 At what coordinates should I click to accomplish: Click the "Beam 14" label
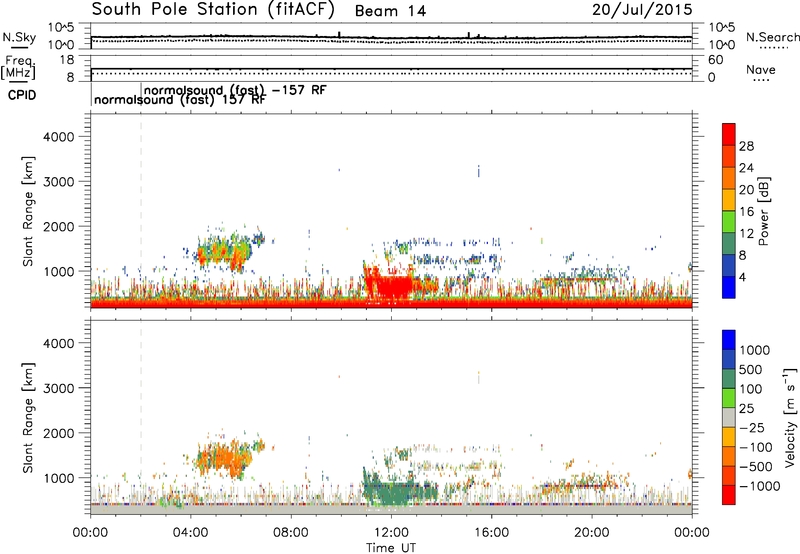pyautogui.click(x=390, y=11)
